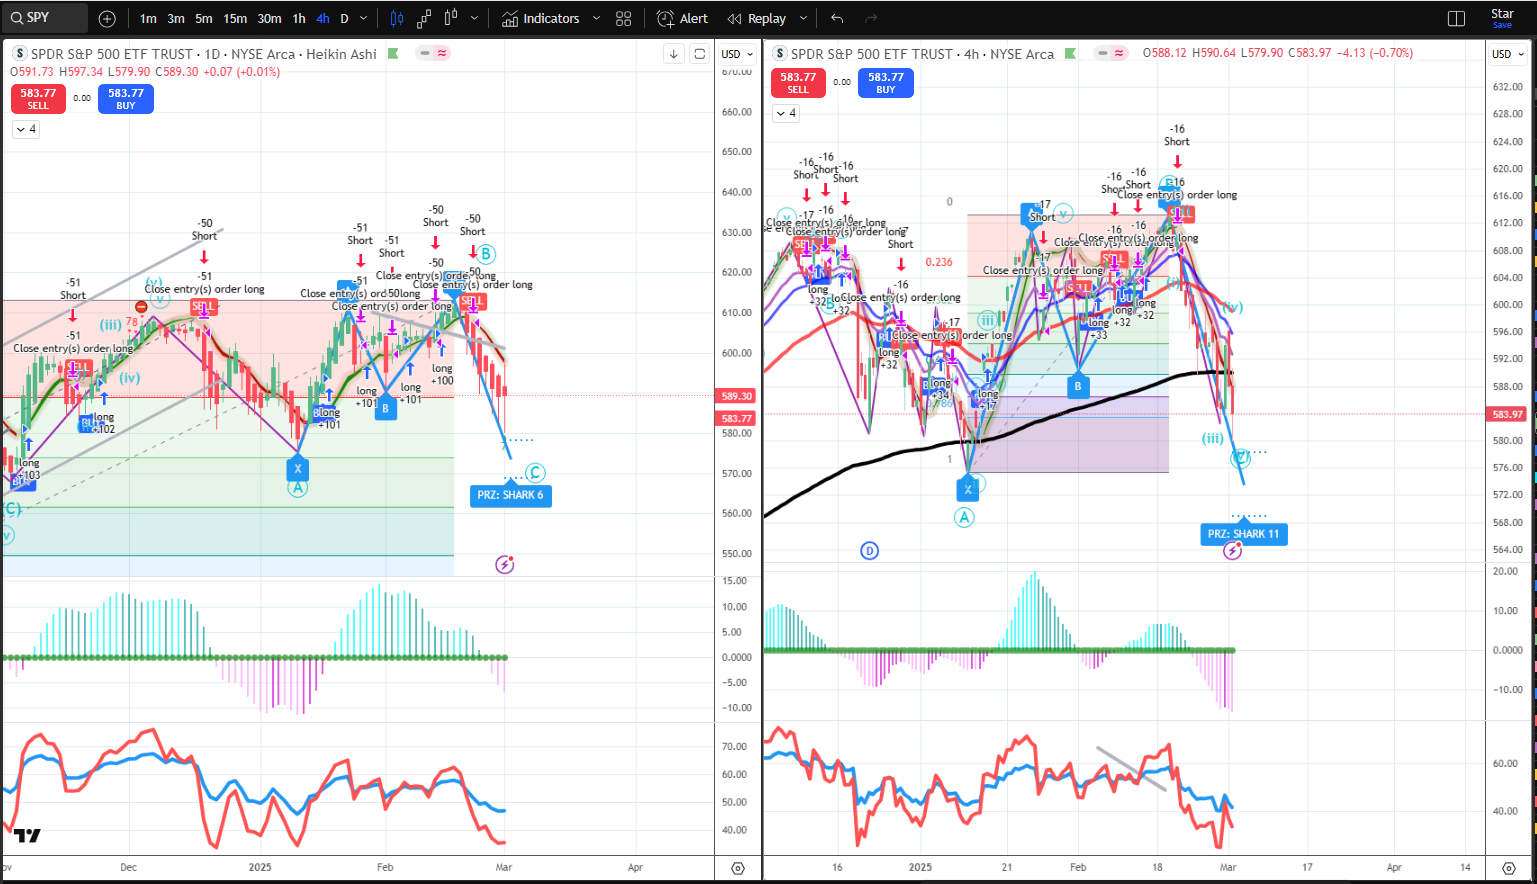Open the SPY symbol search box
This screenshot has width=1537, height=884.
coord(46,18)
